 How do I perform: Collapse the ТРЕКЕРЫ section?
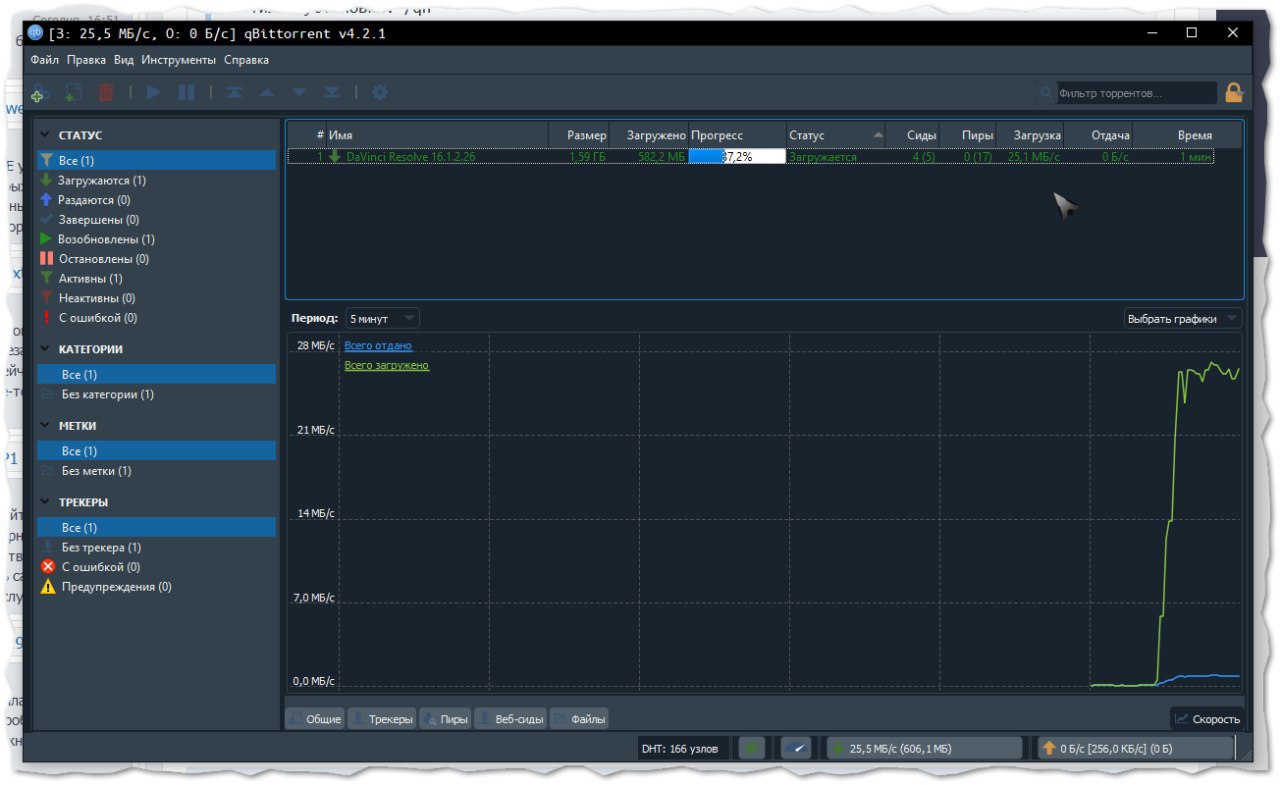pyautogui.click(x=45, y=502)
